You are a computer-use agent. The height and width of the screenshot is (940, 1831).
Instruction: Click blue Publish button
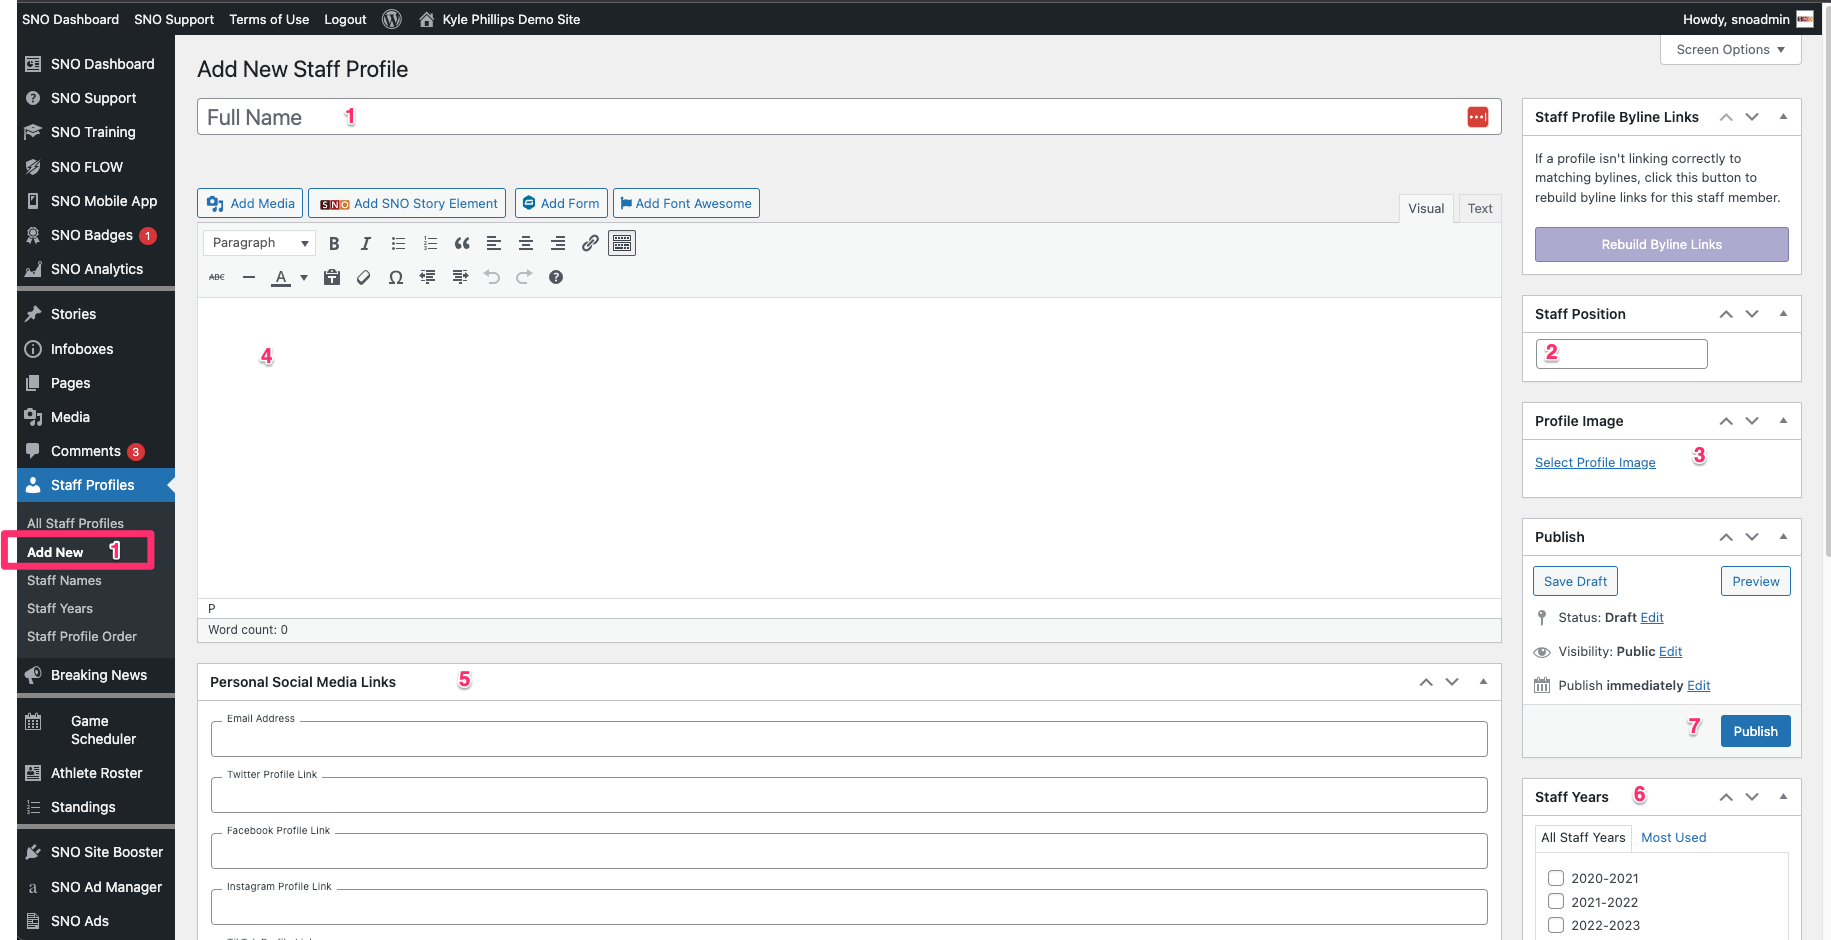pos(1756,731)
